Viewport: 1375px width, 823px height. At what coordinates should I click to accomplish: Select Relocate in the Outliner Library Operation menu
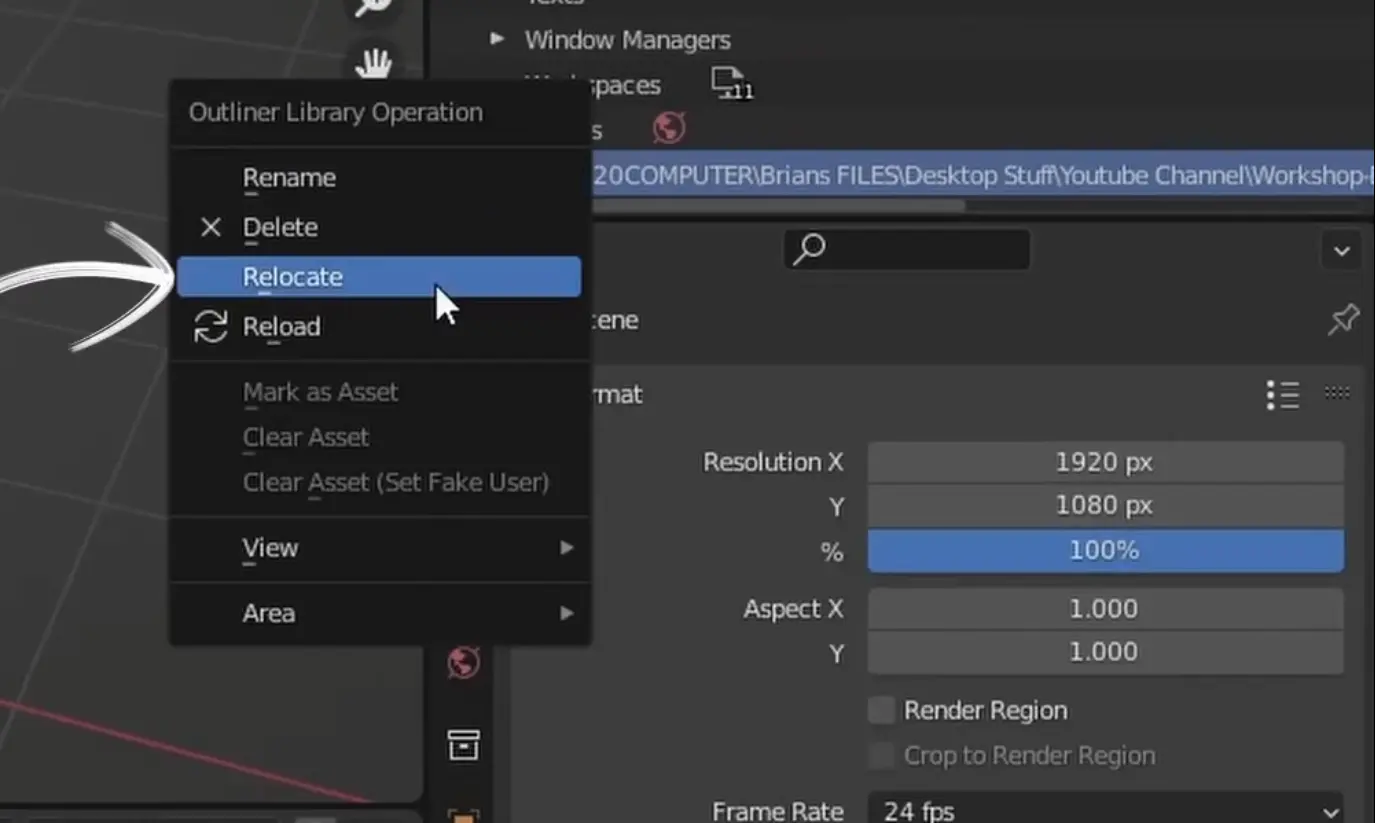pos(379,277)
